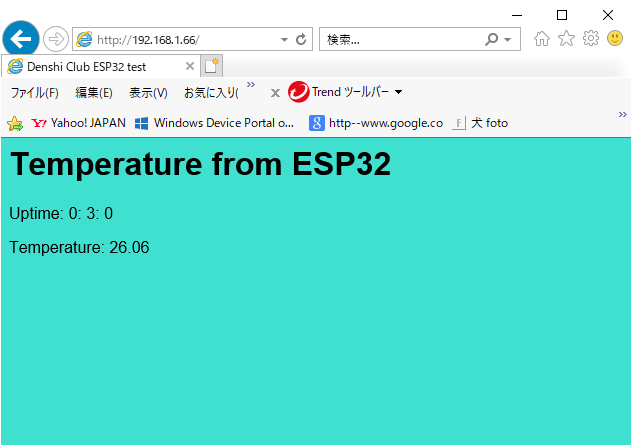Click the address bar showing 192.168.1.66
The width and height of the screenshot is (632, 446).
tap(180, 40)
